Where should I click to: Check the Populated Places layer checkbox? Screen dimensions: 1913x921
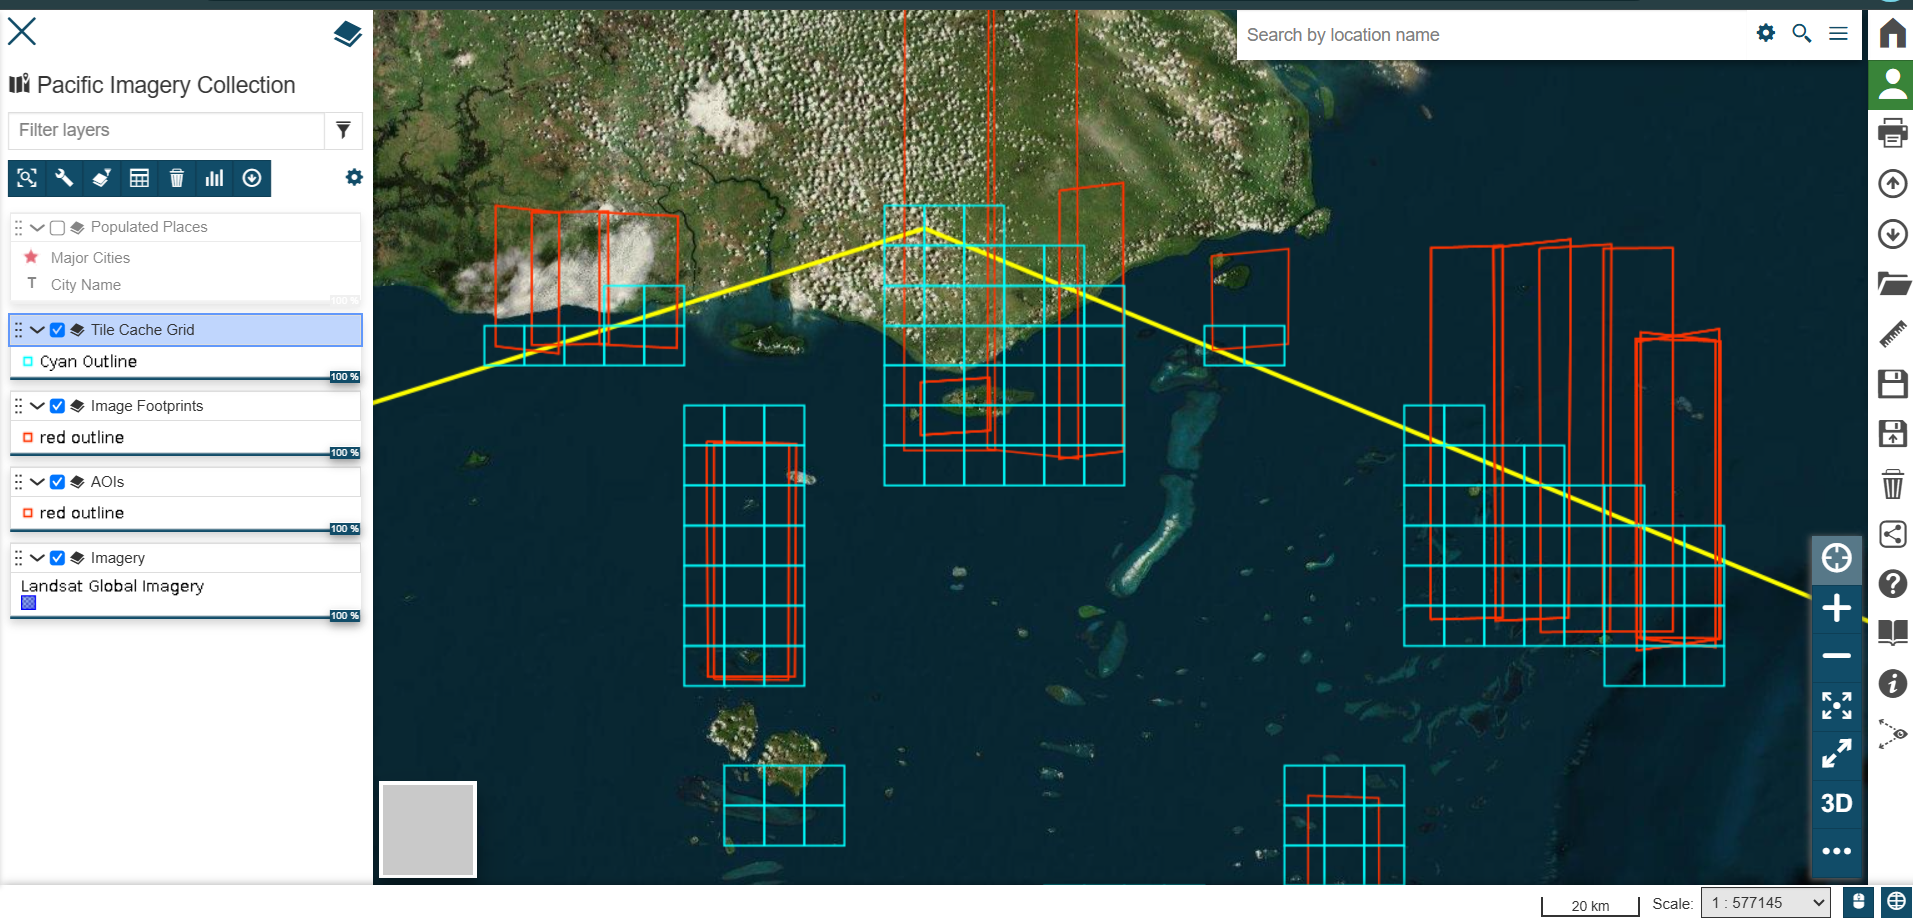point(57,227)
